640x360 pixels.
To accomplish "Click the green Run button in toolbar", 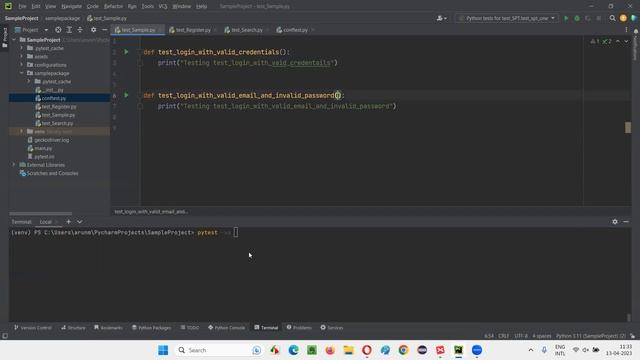I will 566,18.
